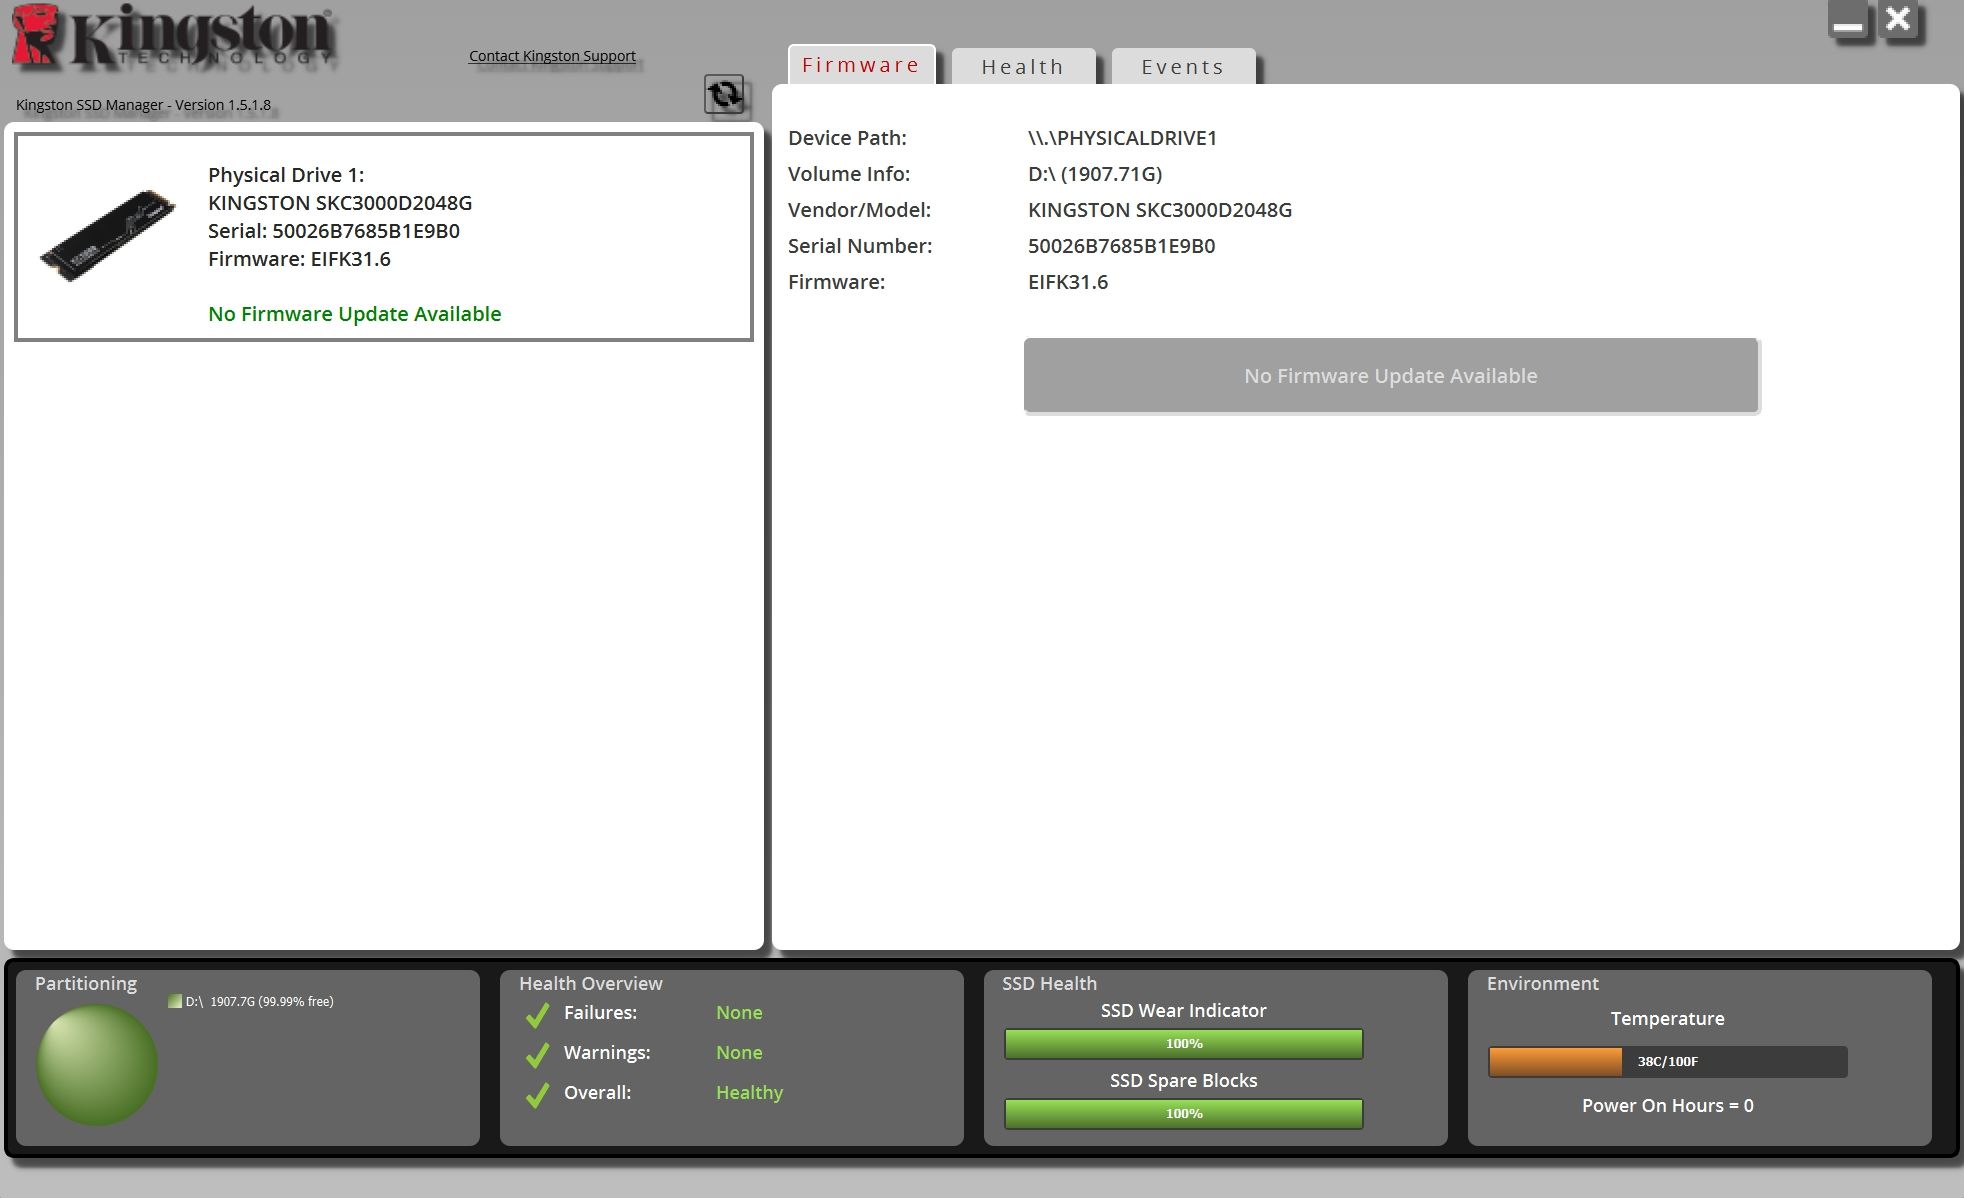Click the D:\ 1907.7G (99.99% free) partition label

[260, 1001]
